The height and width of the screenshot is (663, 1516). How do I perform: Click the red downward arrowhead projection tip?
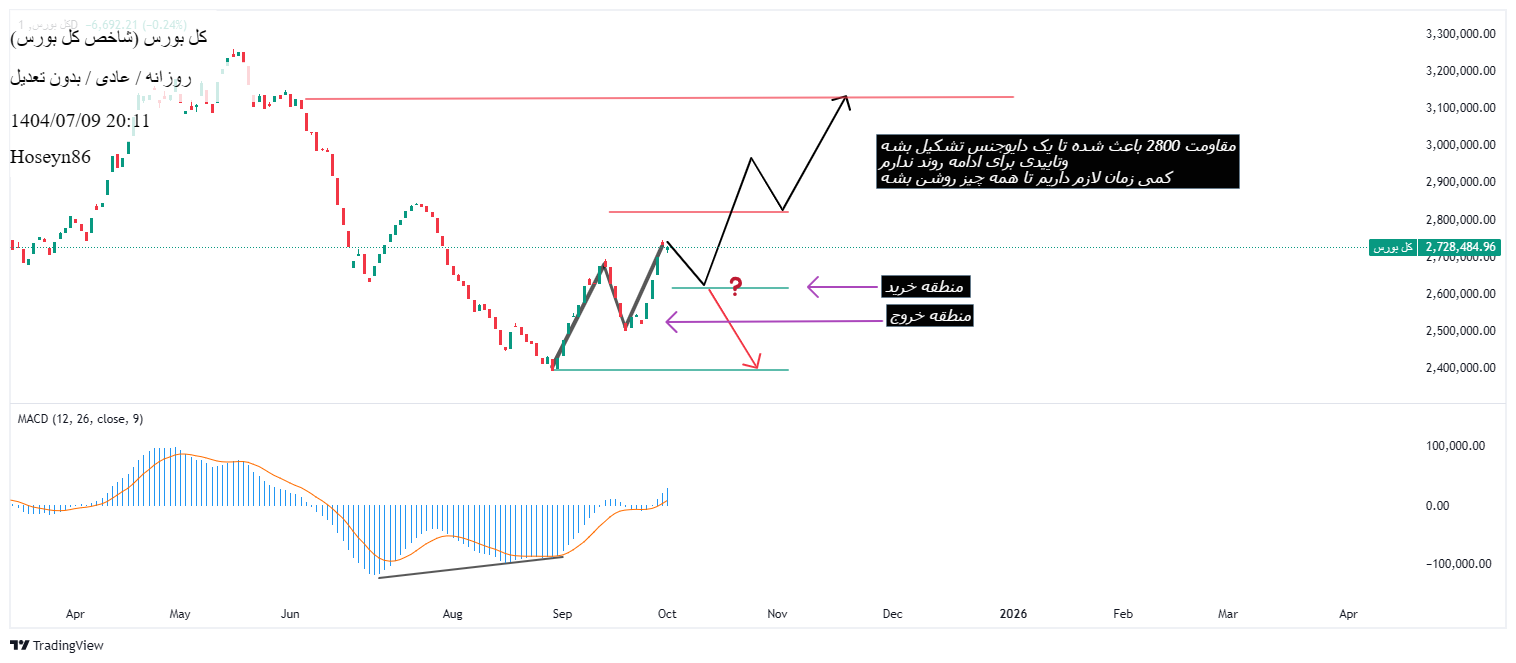[757, 364]
